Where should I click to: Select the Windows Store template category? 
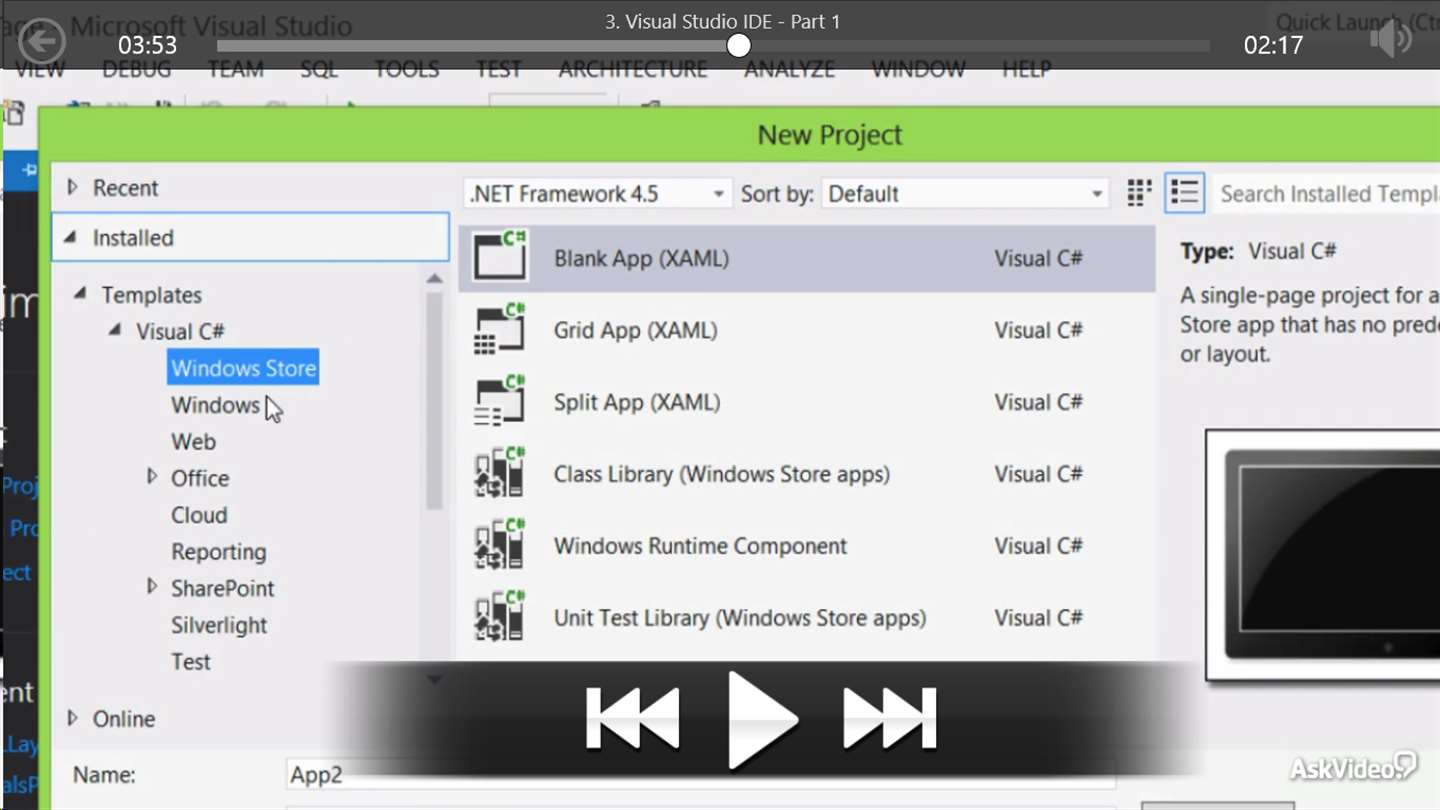coord(243,368)
